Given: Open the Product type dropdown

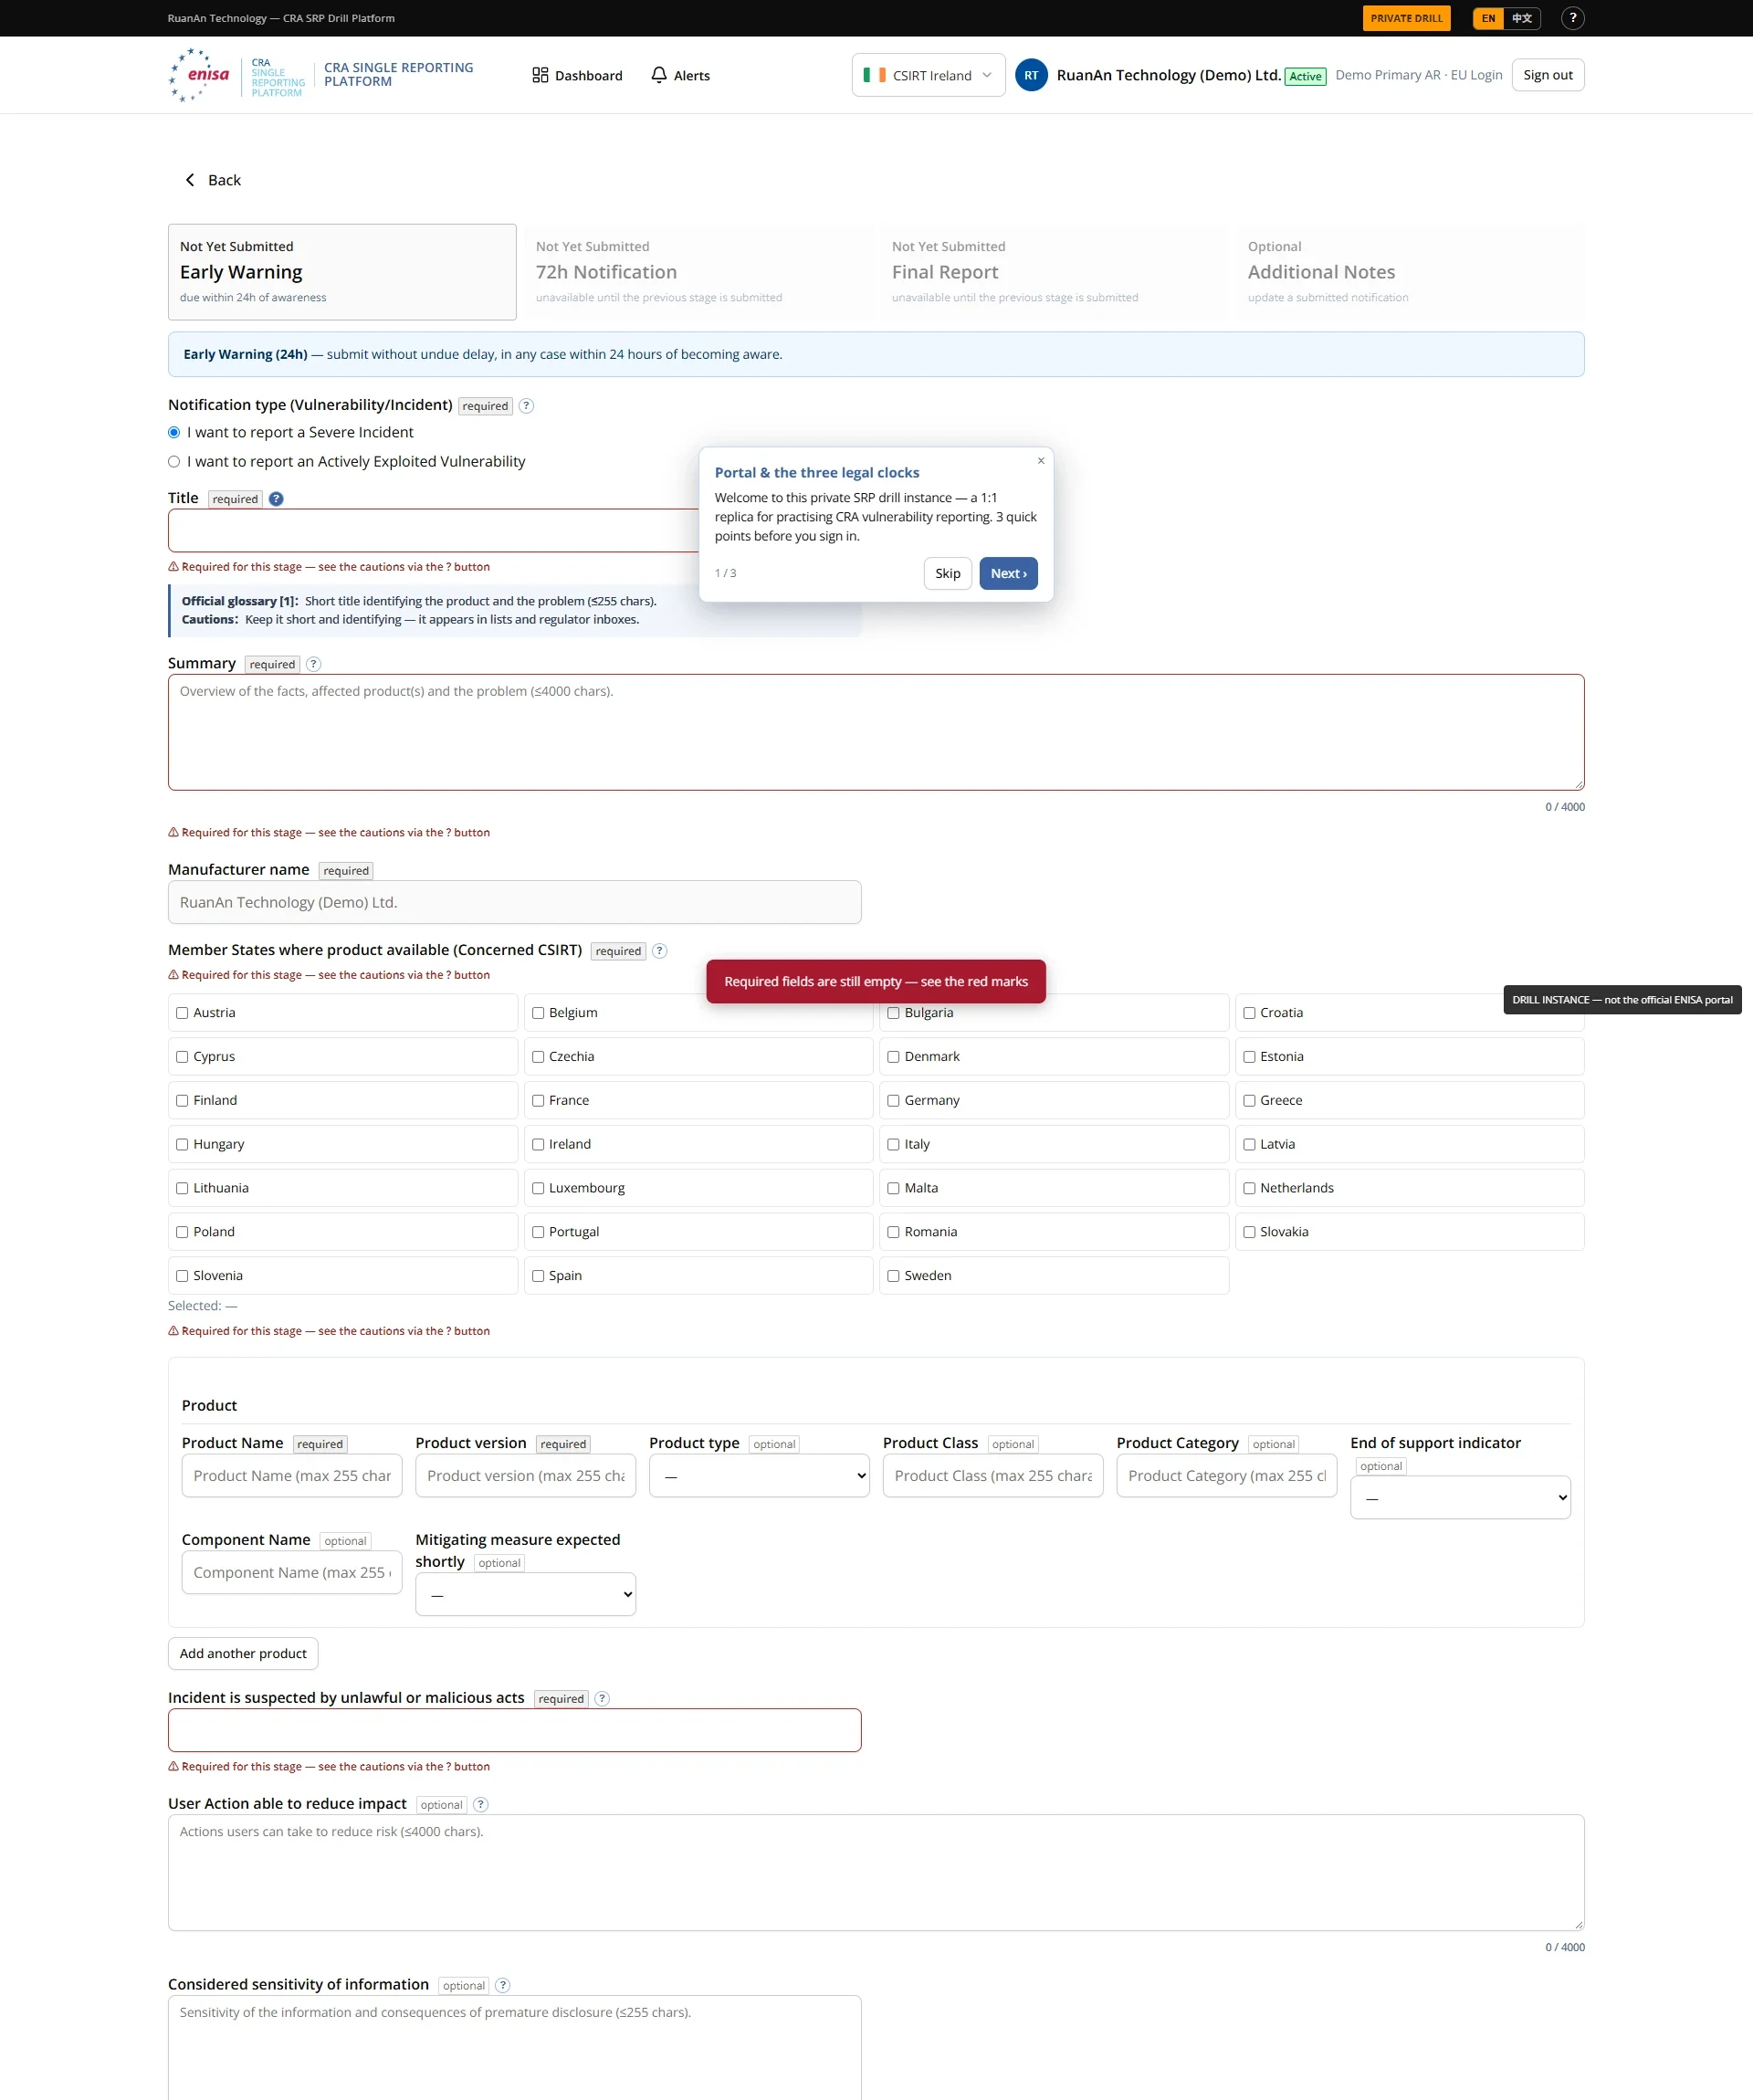Looking at the screenshot, I should coord(759,1476).
